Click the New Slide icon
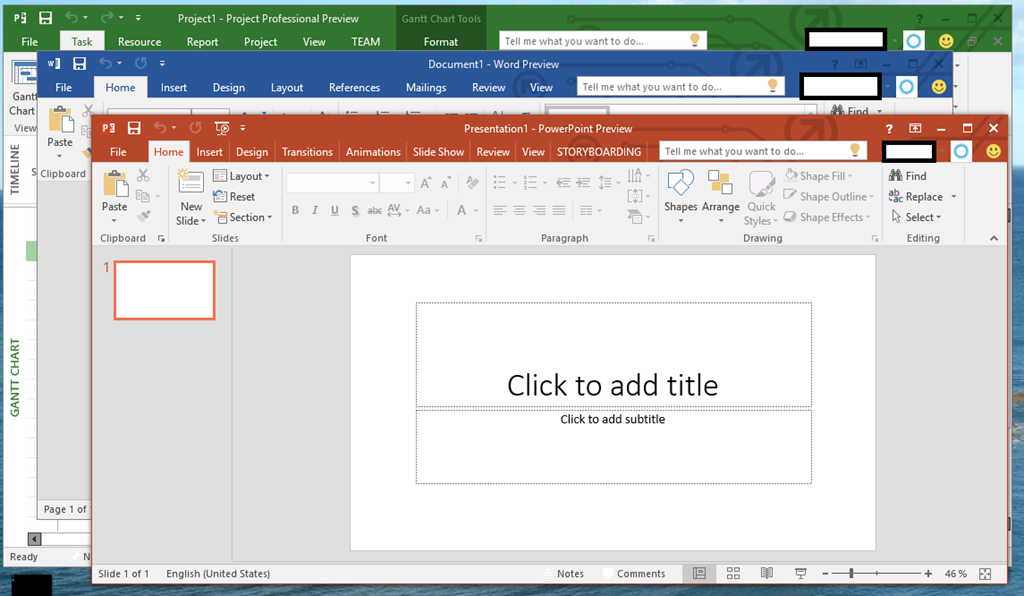This screenshot has width=1024, height=596. pos(191,183)
